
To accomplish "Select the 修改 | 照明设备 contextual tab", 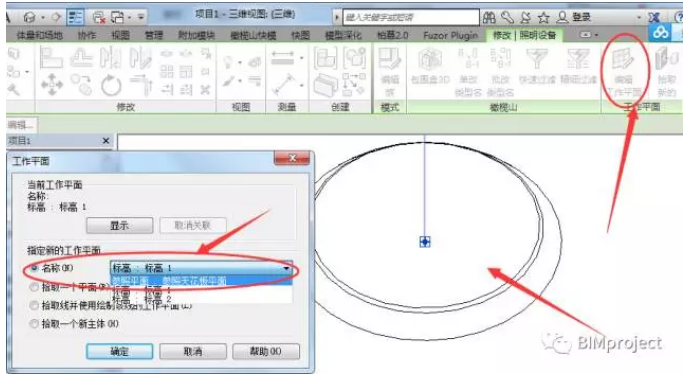I will point(524,35).
